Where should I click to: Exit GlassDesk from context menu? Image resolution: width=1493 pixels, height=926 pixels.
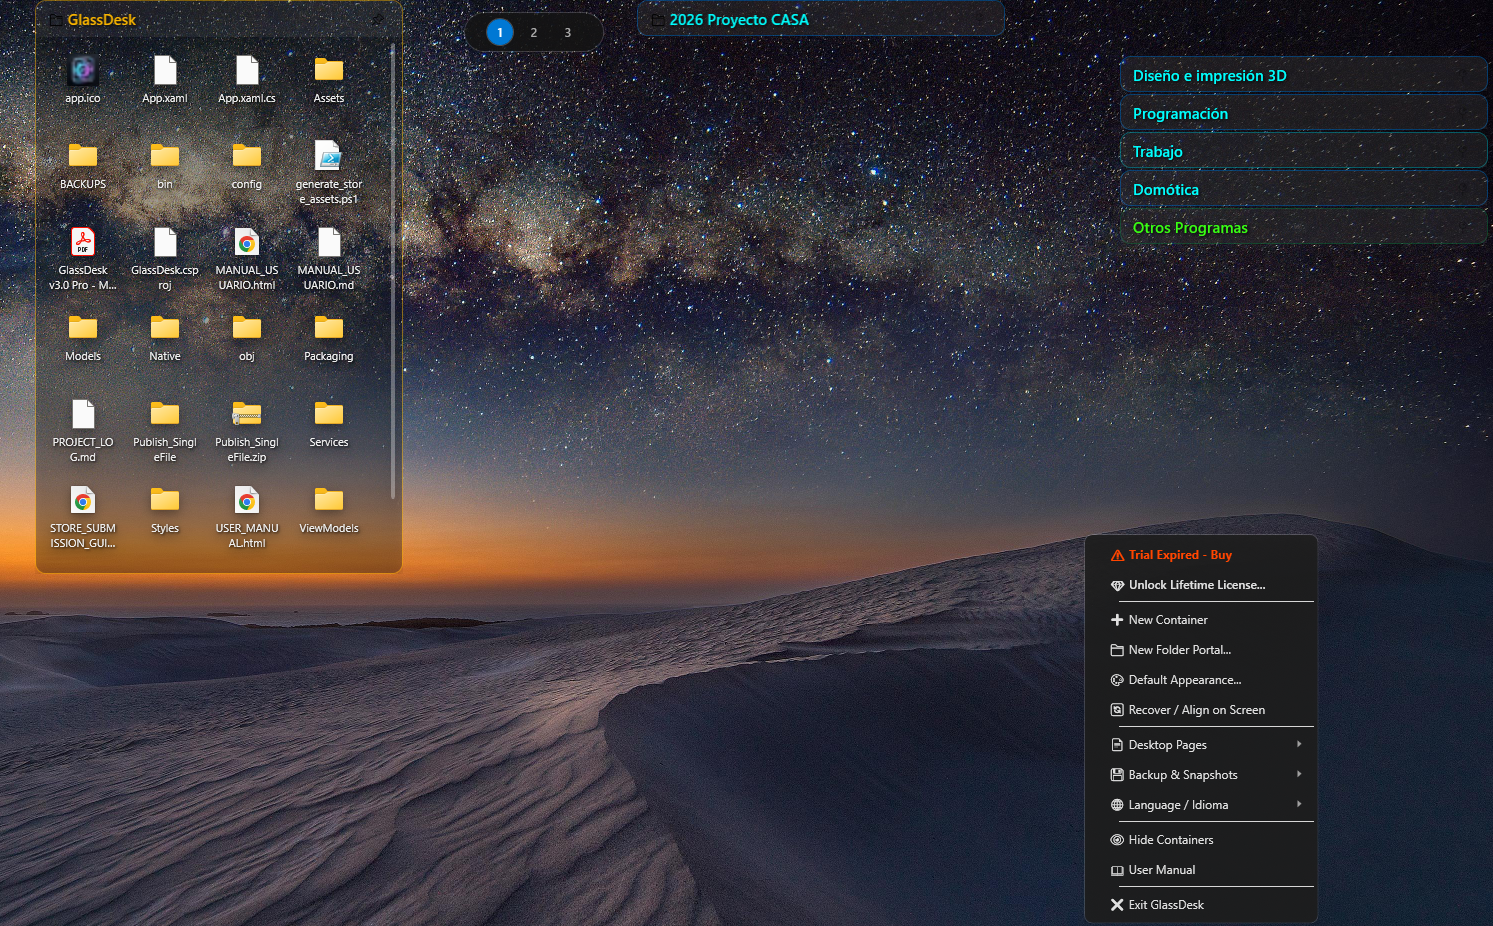point(1200,905)
